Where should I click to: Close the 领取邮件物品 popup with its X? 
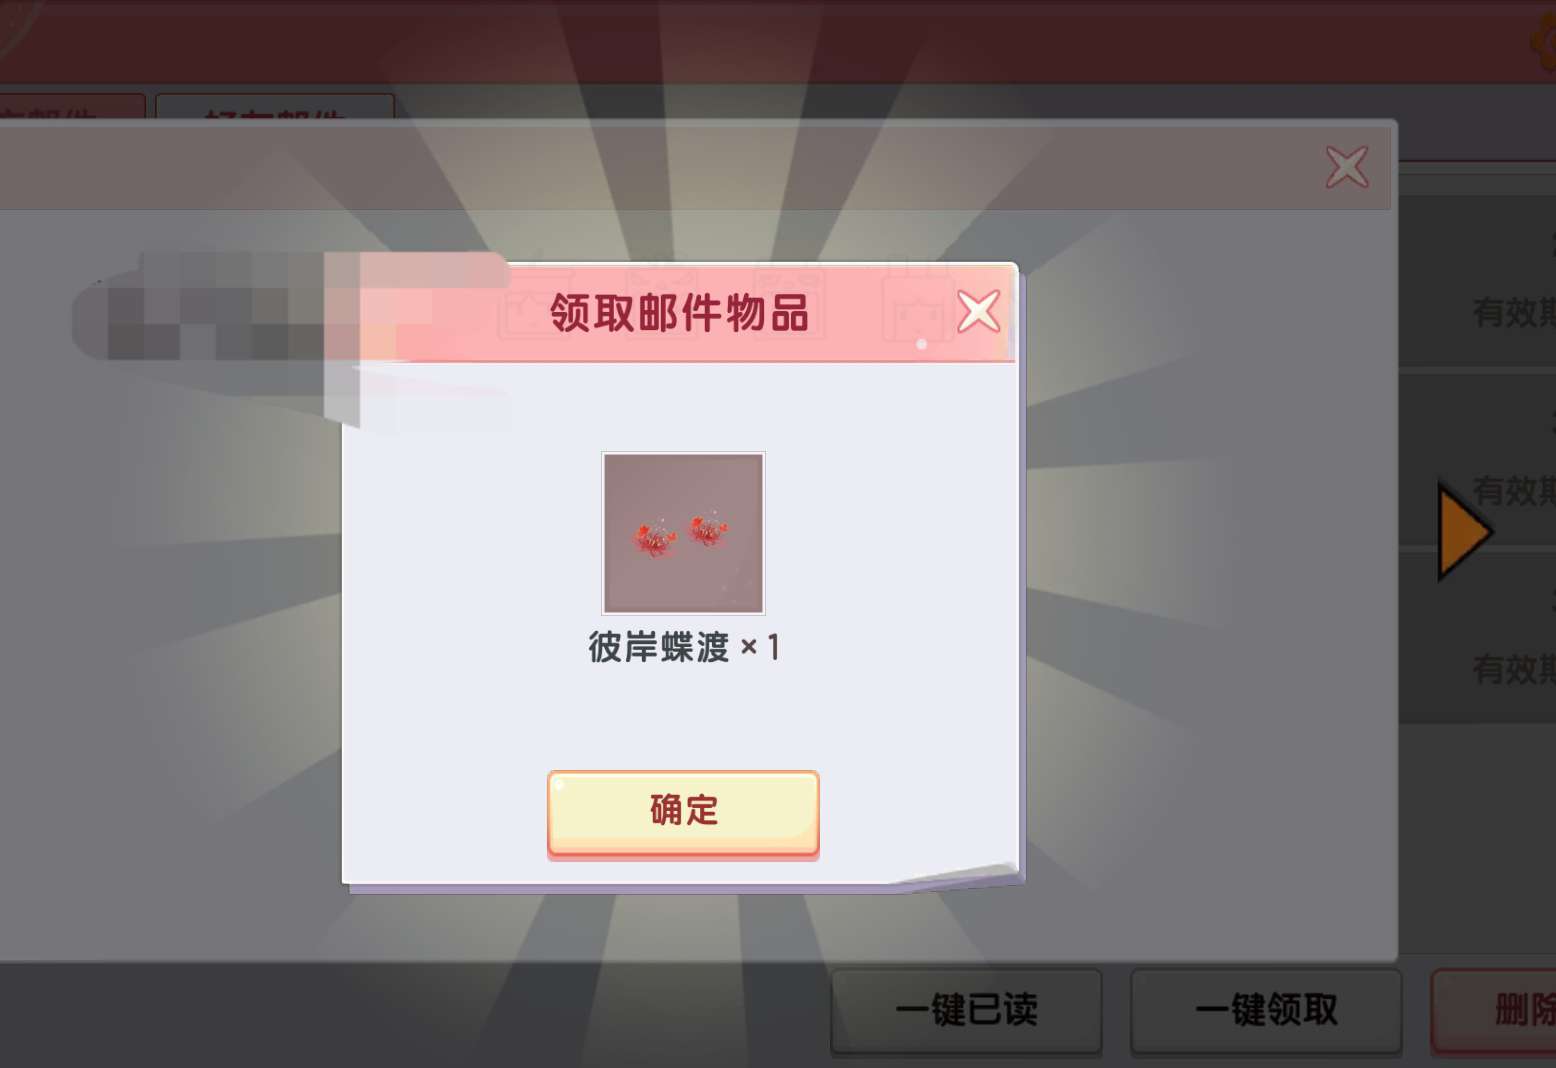[978, 312]
